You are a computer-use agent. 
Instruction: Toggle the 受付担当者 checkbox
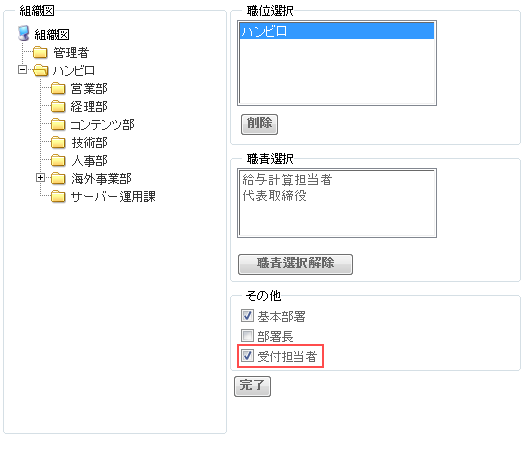coord(247,355)
